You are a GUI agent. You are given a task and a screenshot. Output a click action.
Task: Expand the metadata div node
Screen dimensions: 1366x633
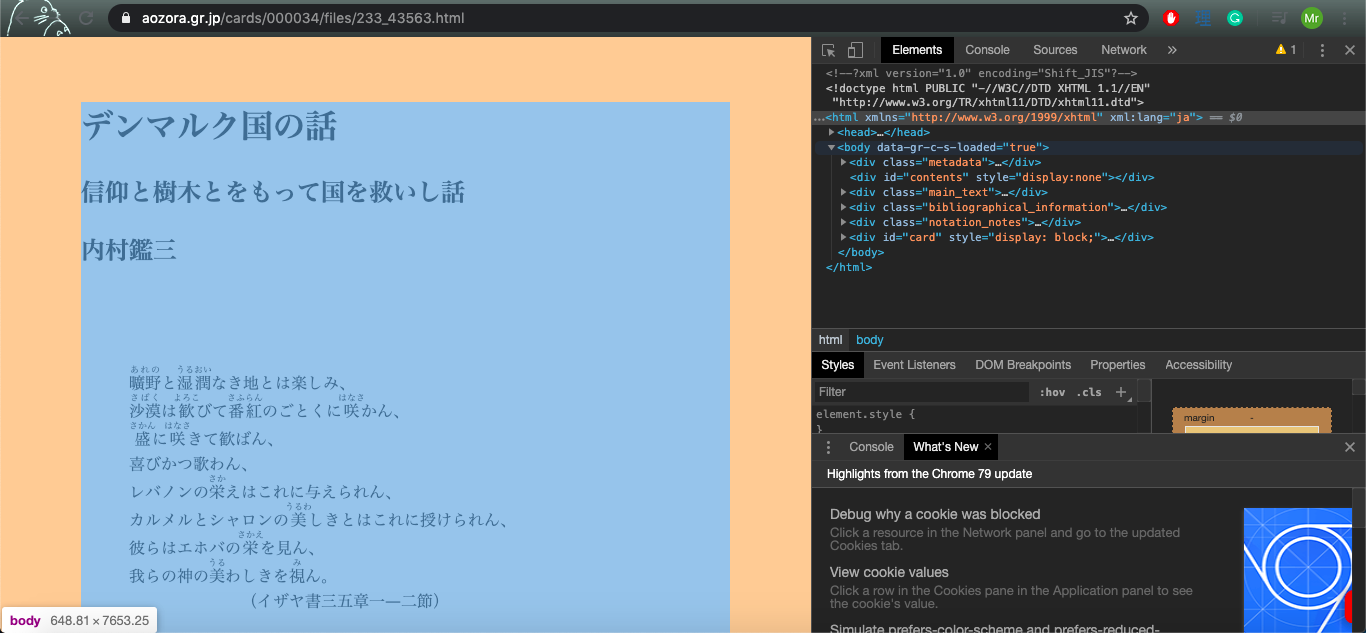click(843, 161)
